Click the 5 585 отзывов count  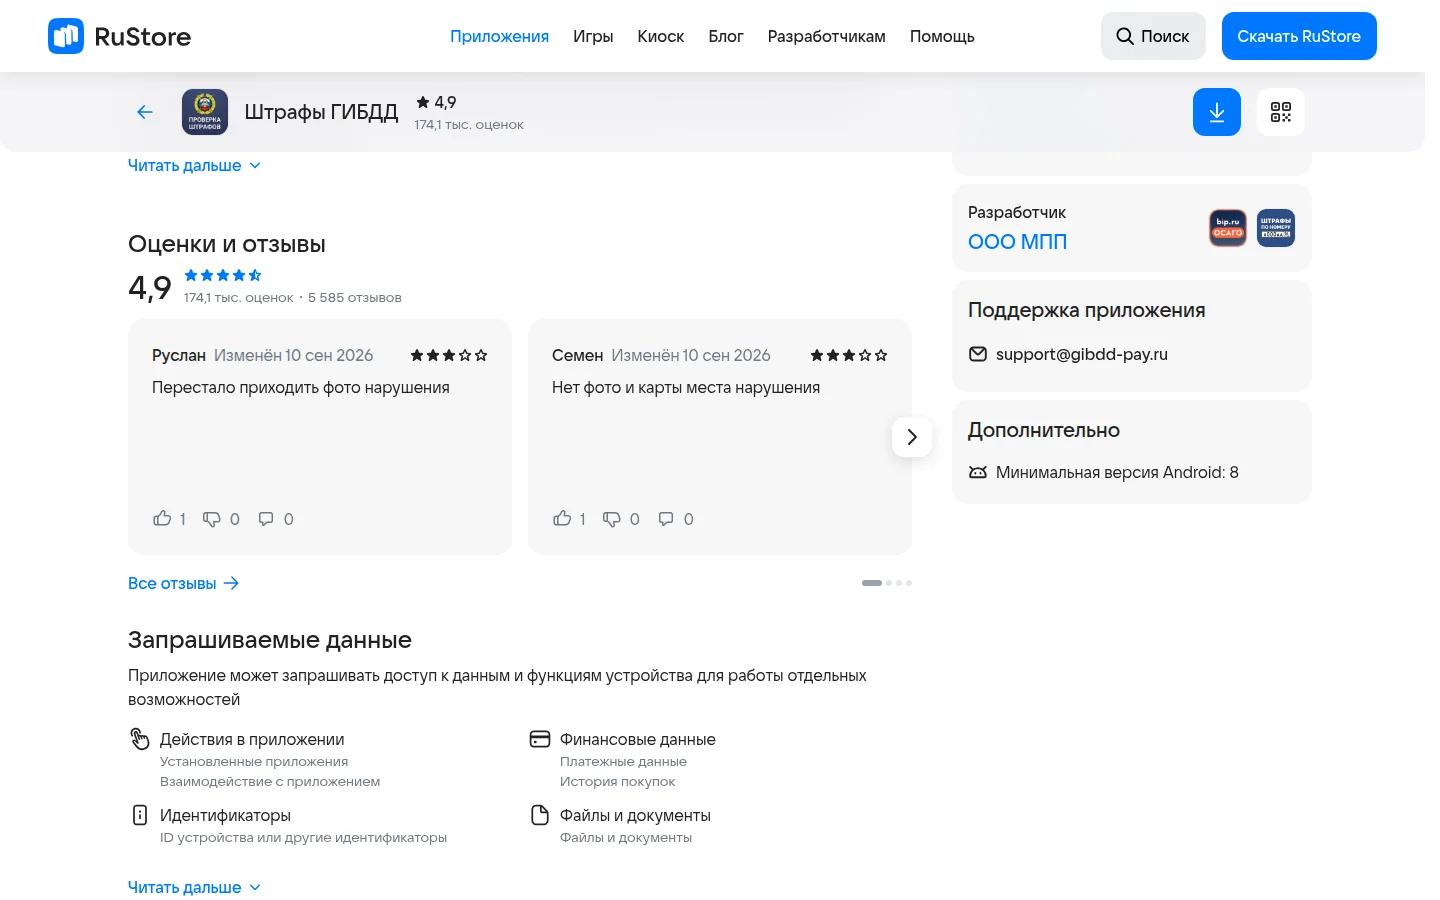click(355, 298)
